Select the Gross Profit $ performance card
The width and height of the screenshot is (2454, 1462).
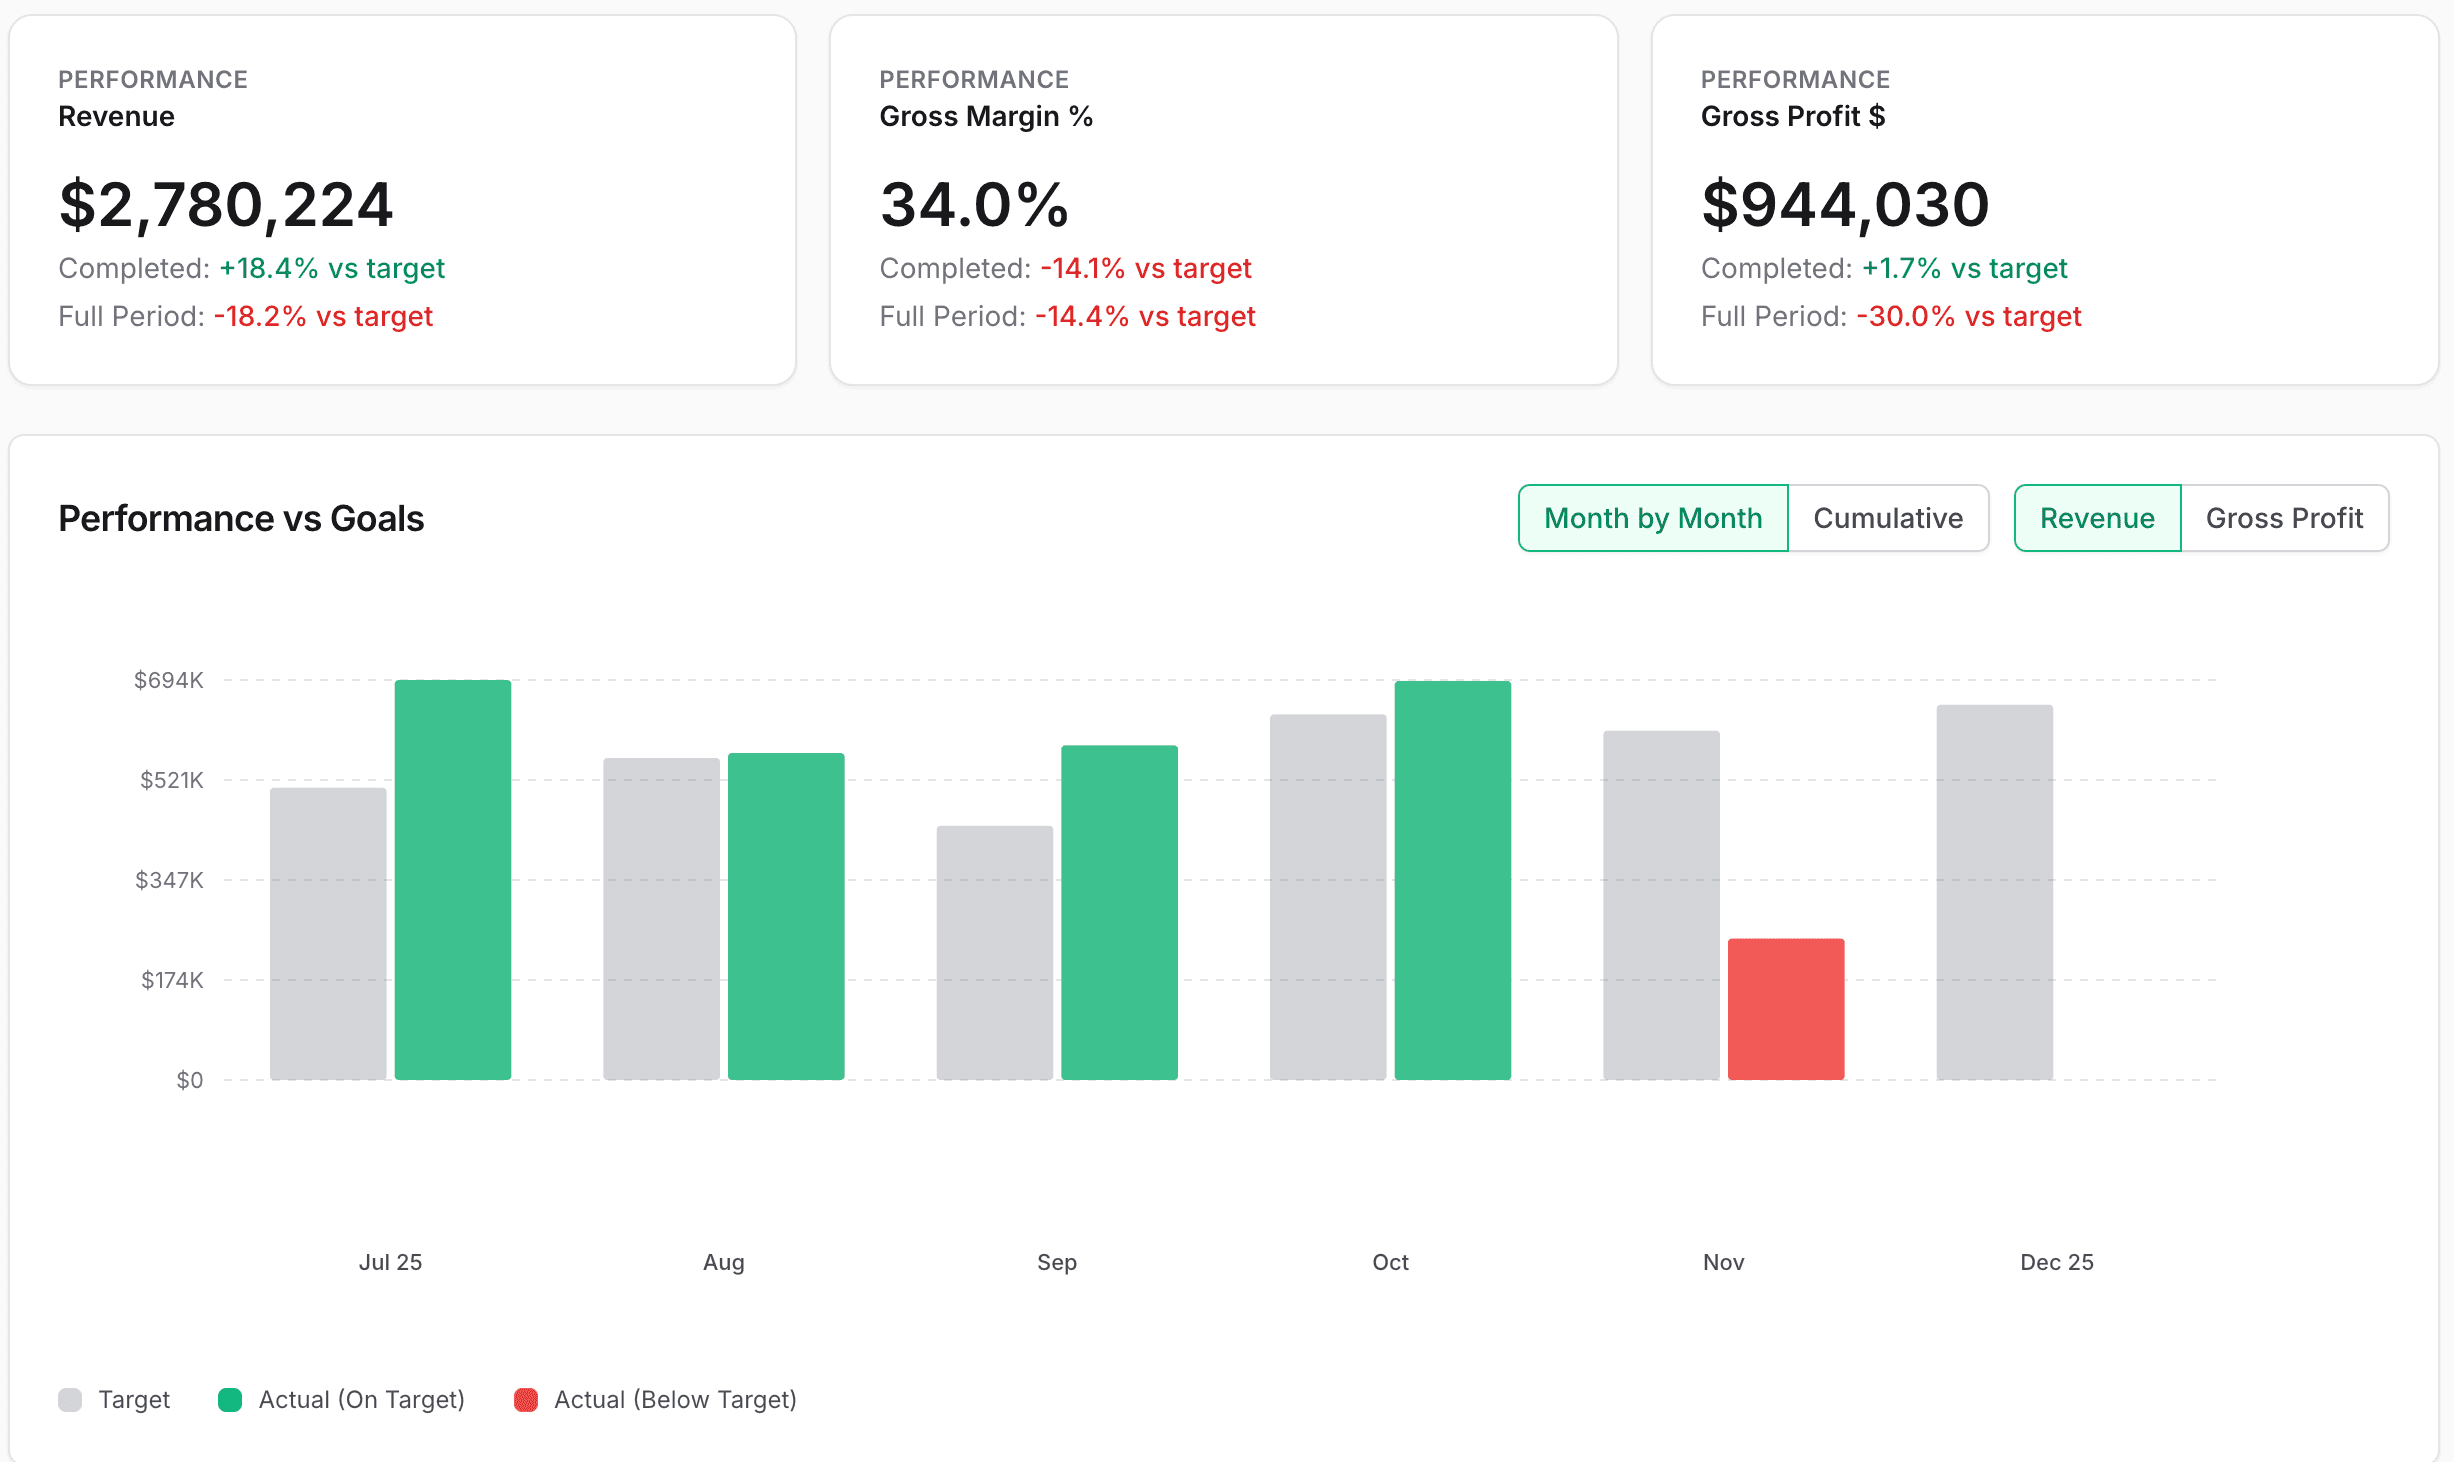(2040, 195)
